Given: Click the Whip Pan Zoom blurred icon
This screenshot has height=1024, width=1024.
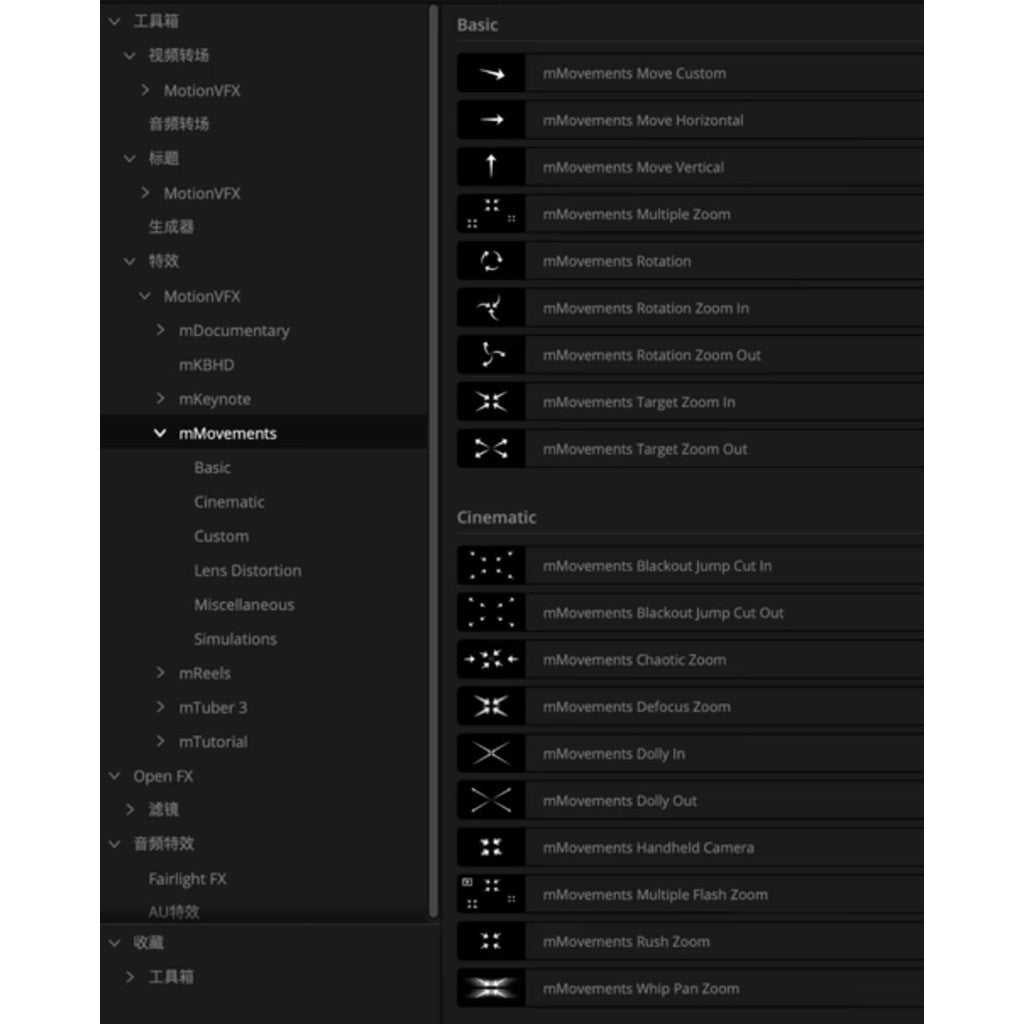Looking at the screenshot, I should click(491, 989).
